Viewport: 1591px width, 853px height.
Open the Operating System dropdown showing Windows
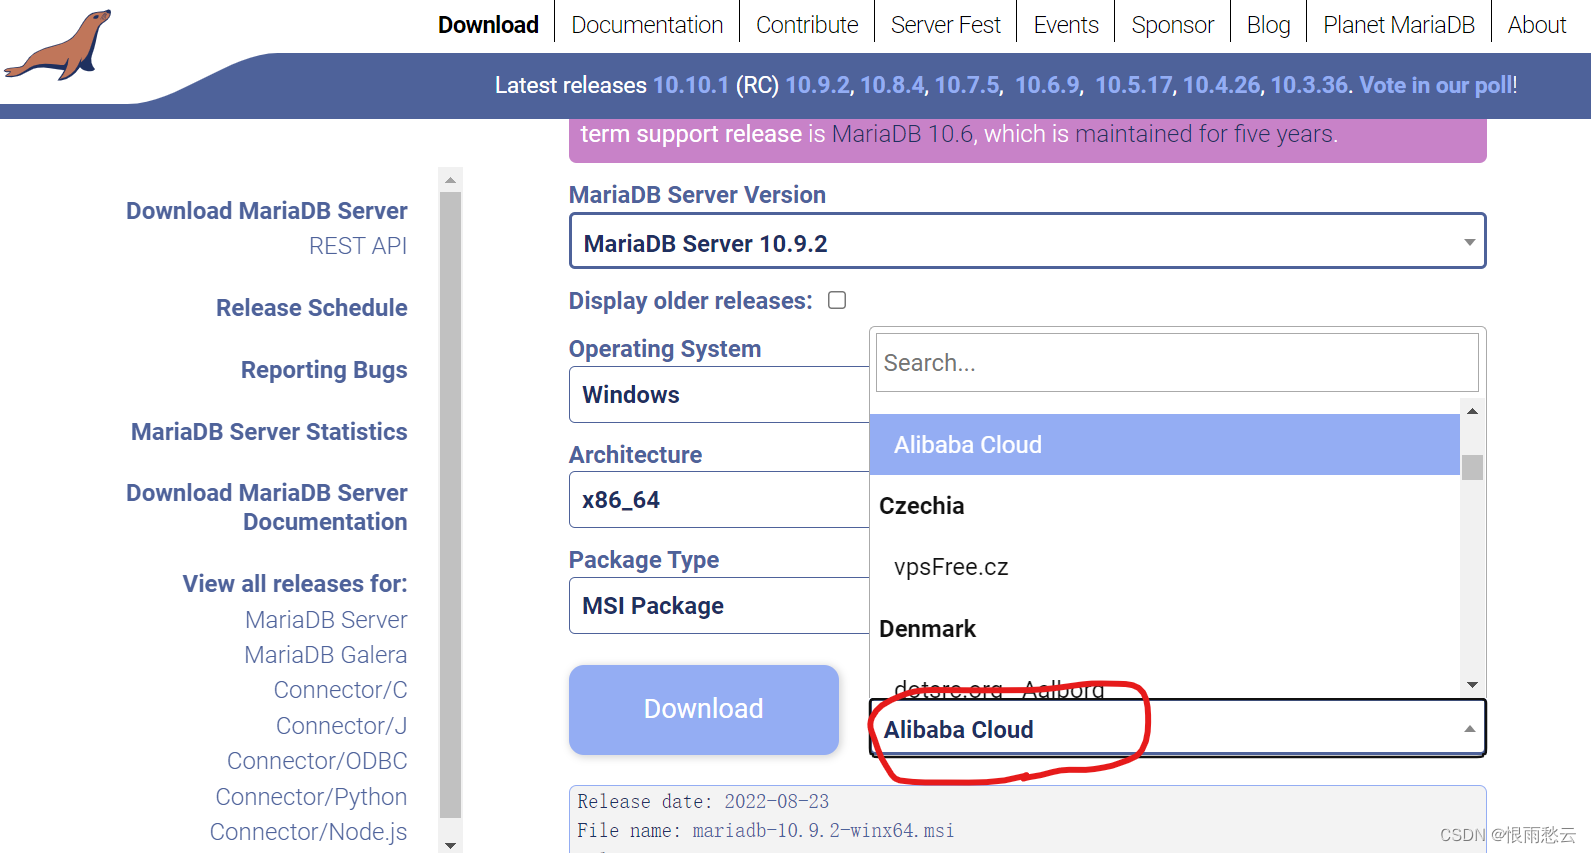(720, 394)
